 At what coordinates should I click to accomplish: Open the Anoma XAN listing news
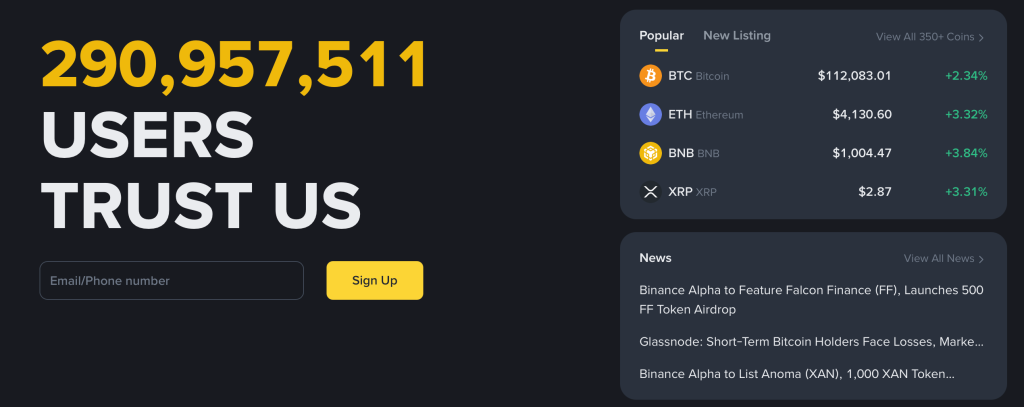click(796, 374)
